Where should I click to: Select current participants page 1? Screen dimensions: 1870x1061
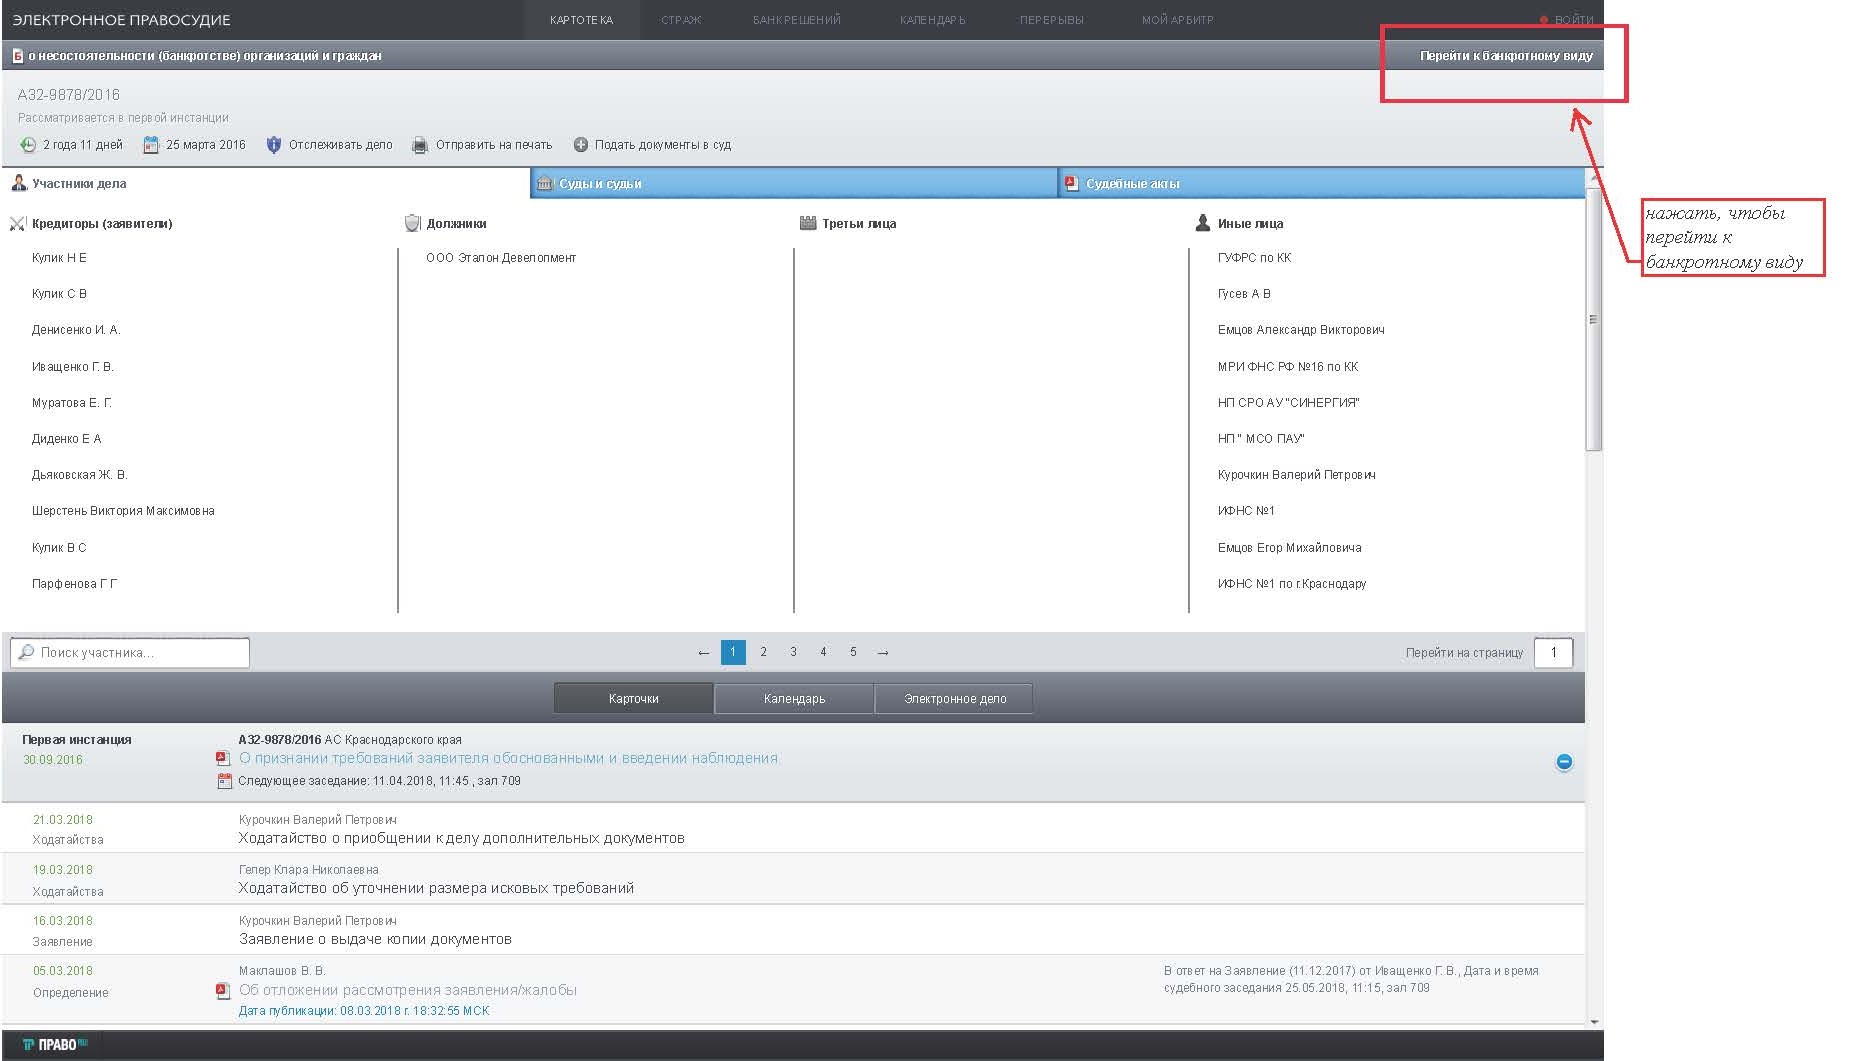coord(733,652)
